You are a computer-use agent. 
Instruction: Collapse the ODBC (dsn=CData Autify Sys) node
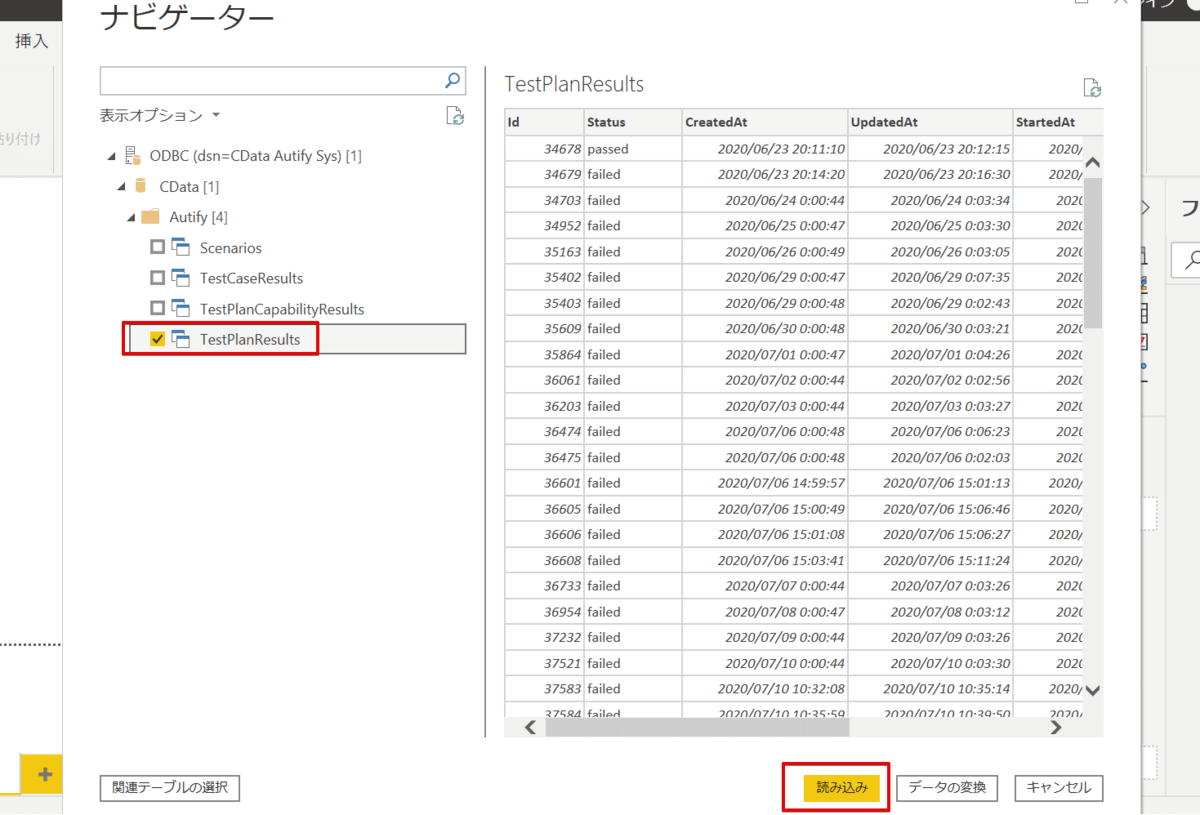coord(110,157)
